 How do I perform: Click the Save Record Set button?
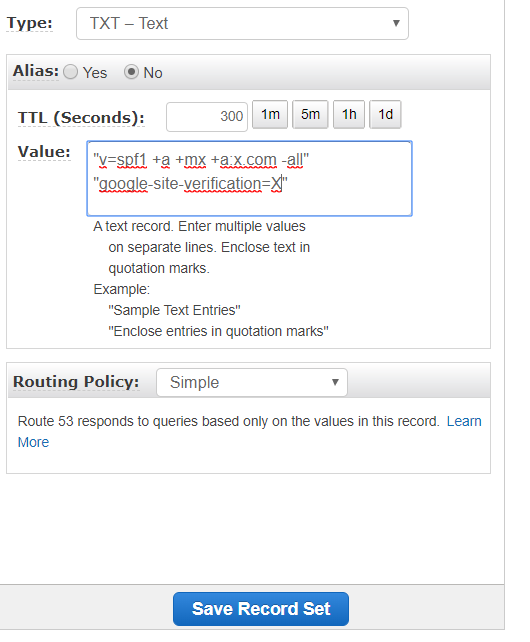[261, 609]
